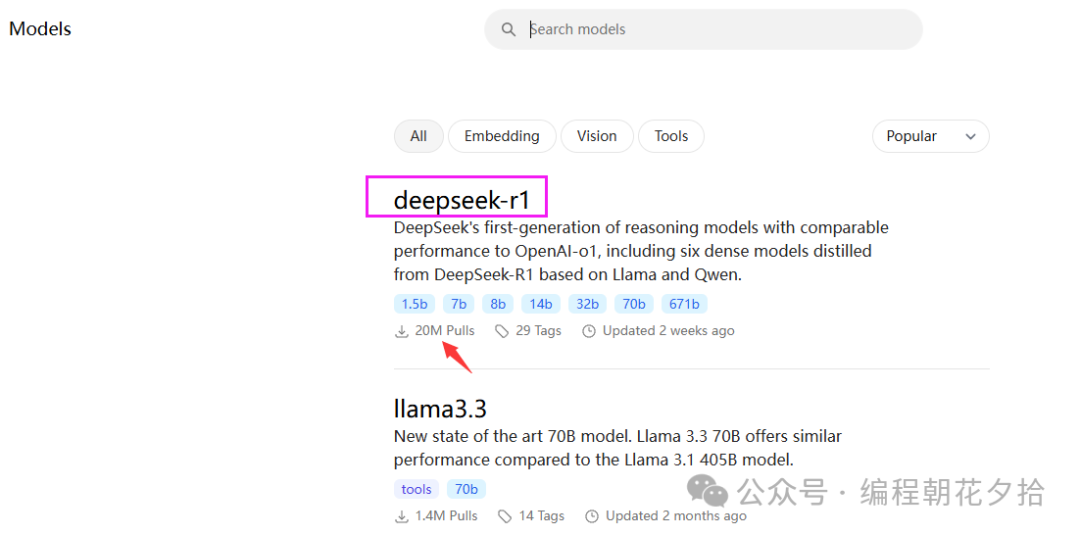
Task: Click the Models page heading
Action: [x=40, y=29]
